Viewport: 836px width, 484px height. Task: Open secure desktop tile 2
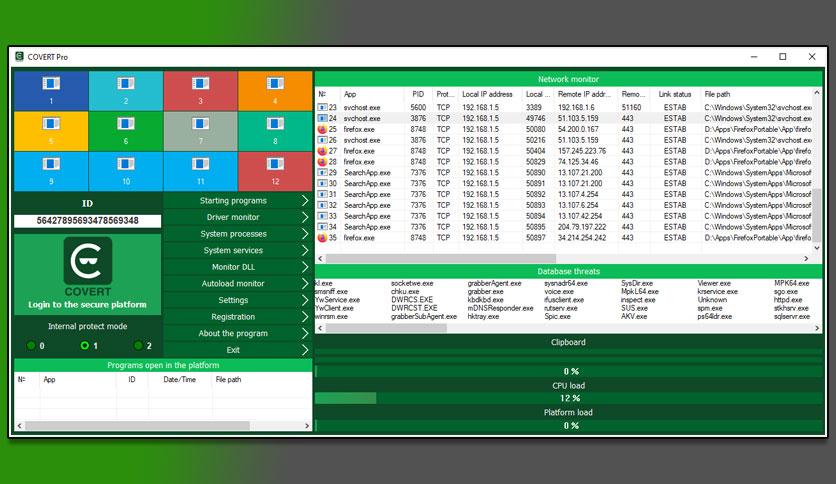coord(126,91)
